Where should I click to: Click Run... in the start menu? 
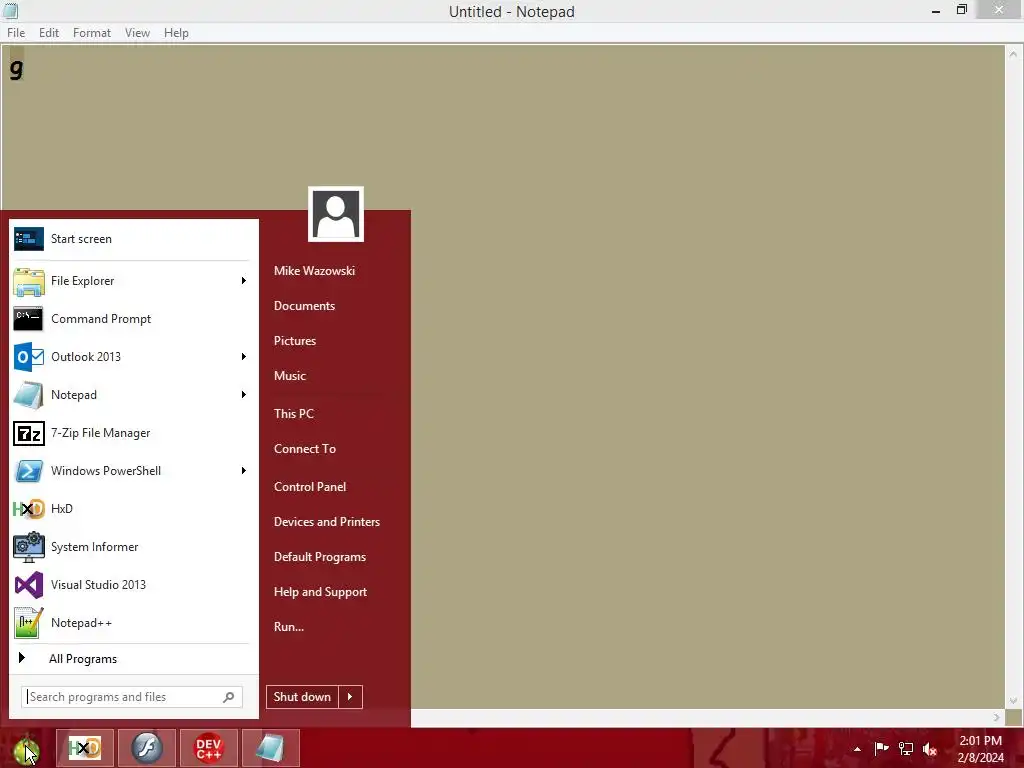289,627
